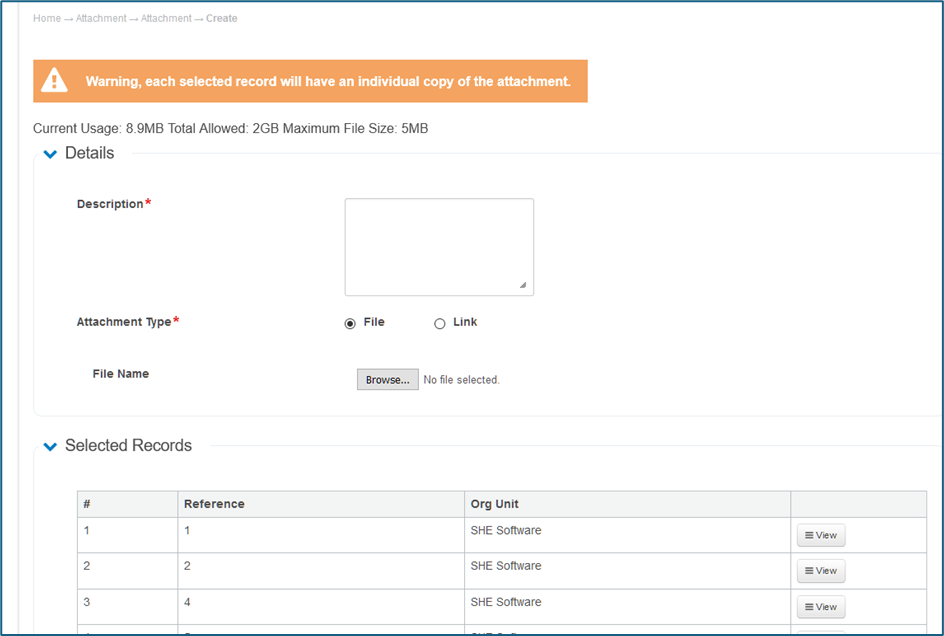Click the Create breadcrumb item

pos(222,18)
